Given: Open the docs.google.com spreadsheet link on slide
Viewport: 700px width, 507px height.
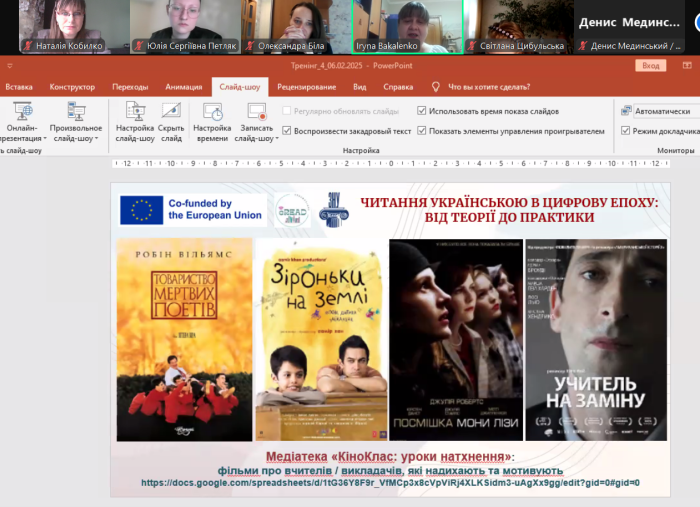Looking at the screenshot, I should tap(390, 482).
